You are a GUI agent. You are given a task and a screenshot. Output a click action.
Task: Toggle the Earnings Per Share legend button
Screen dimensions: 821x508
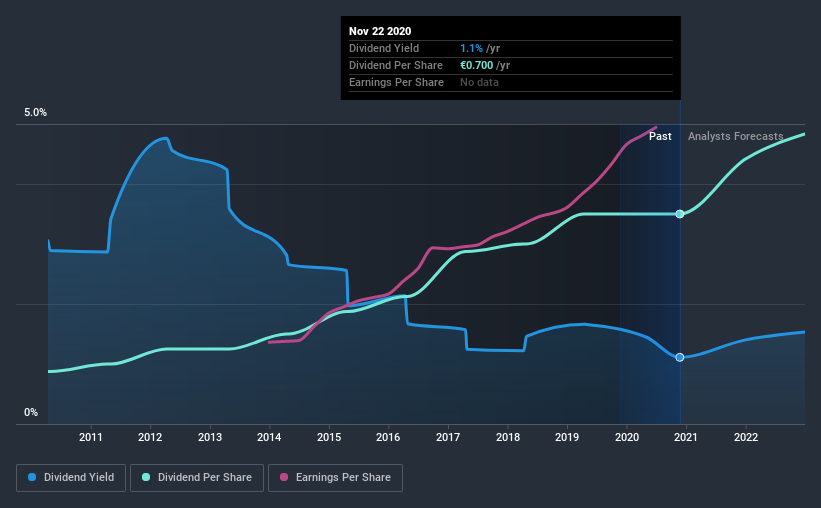click(335, 478)
